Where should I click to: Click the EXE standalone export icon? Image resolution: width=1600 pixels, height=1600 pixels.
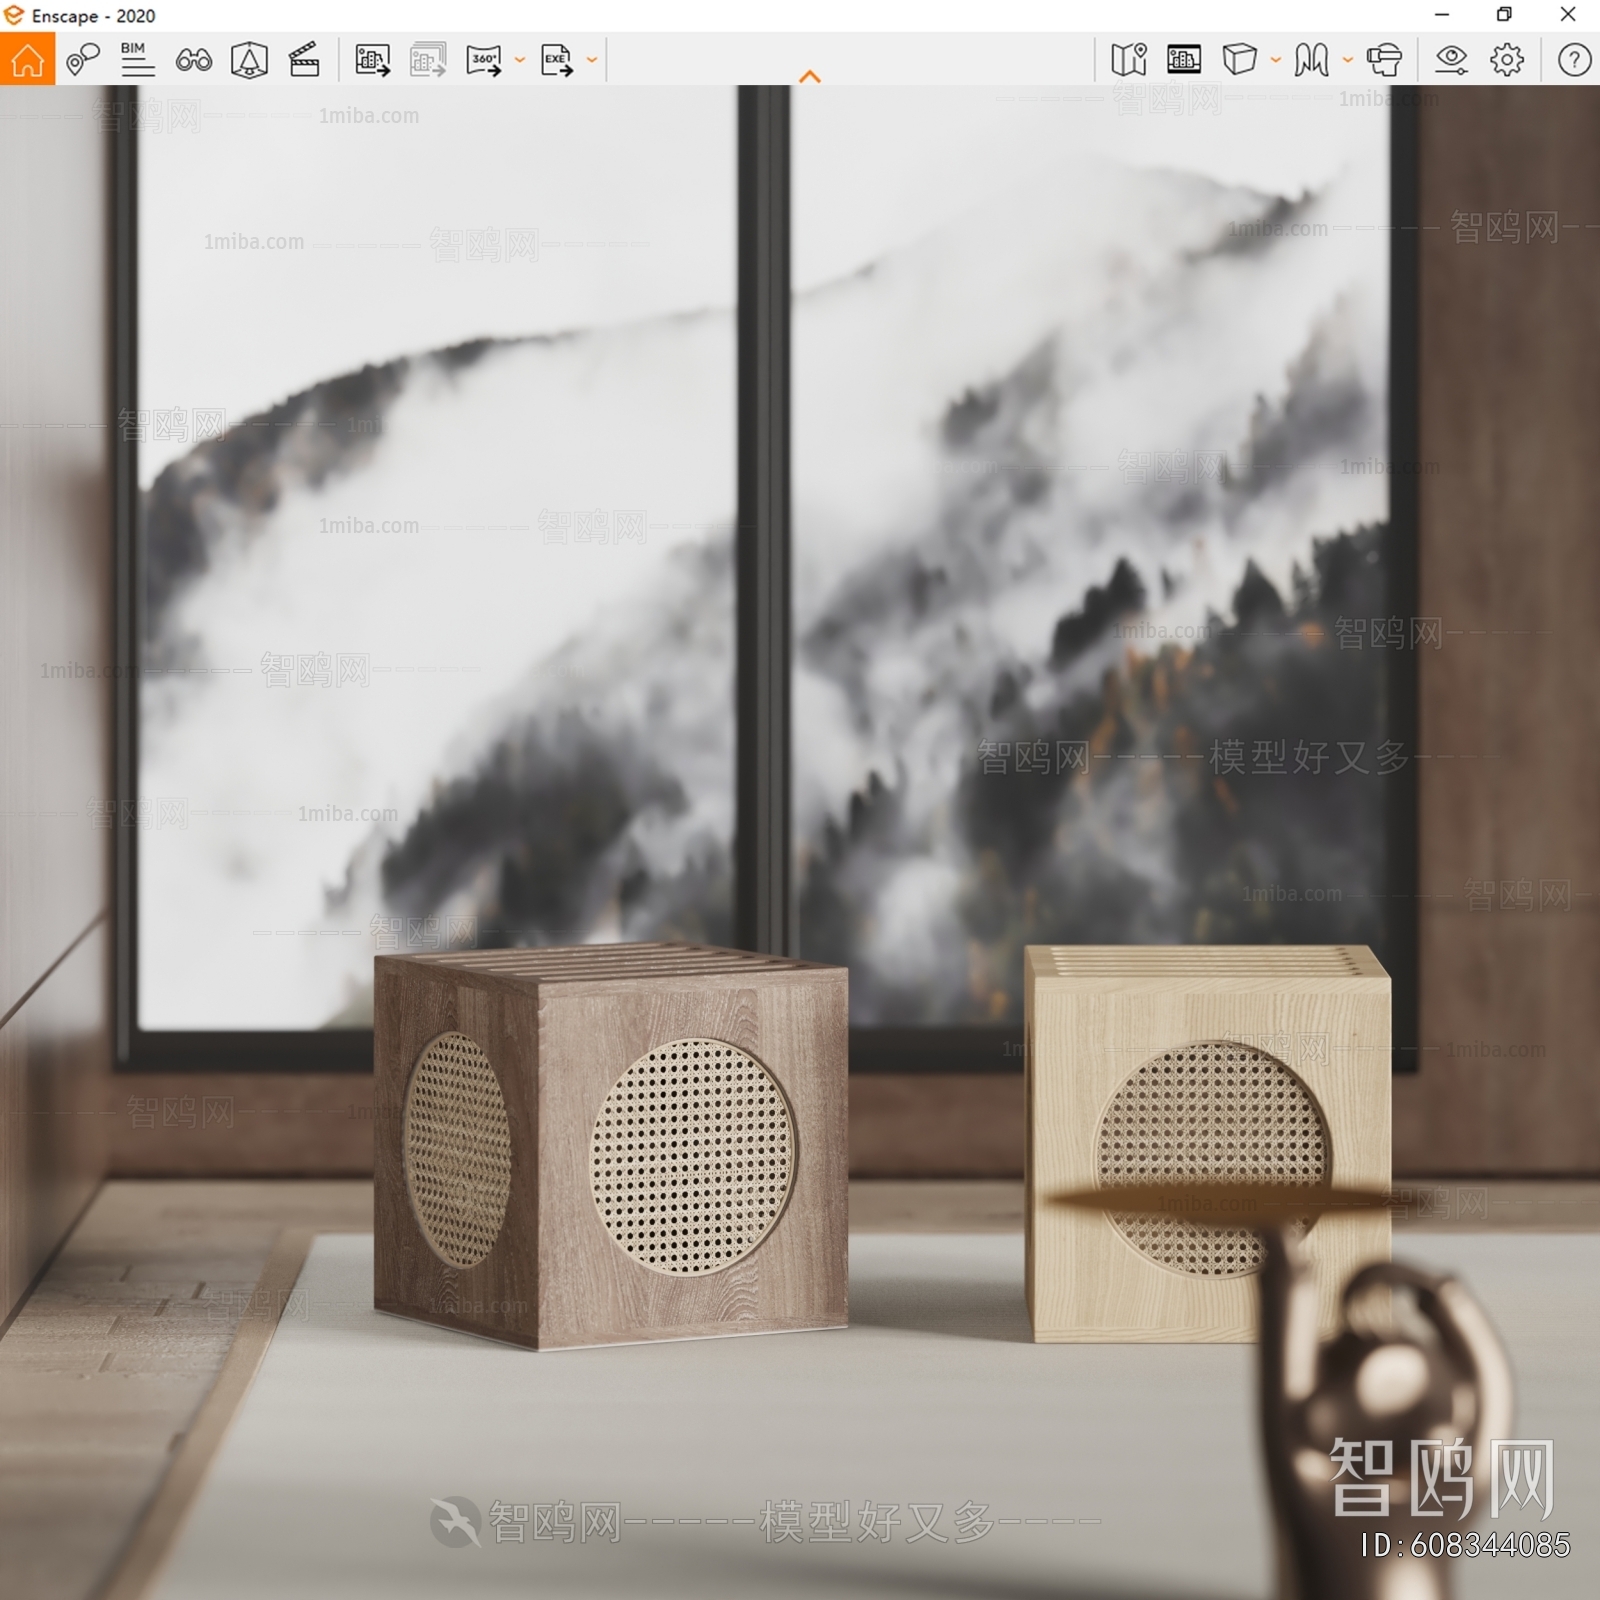pyautogui.click(x=557, y=60)
